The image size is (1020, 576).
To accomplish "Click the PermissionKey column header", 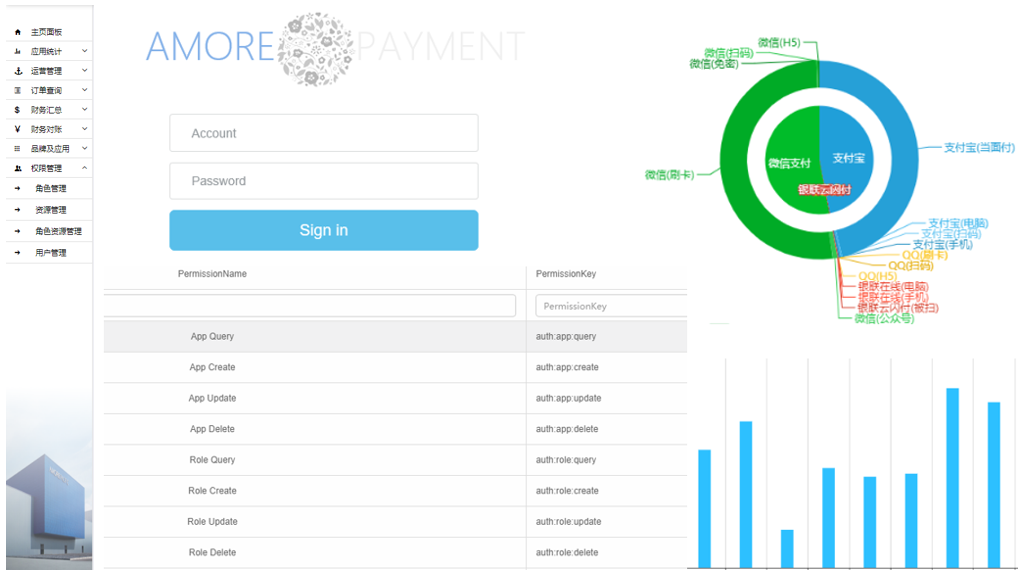I will click(566, 274).
